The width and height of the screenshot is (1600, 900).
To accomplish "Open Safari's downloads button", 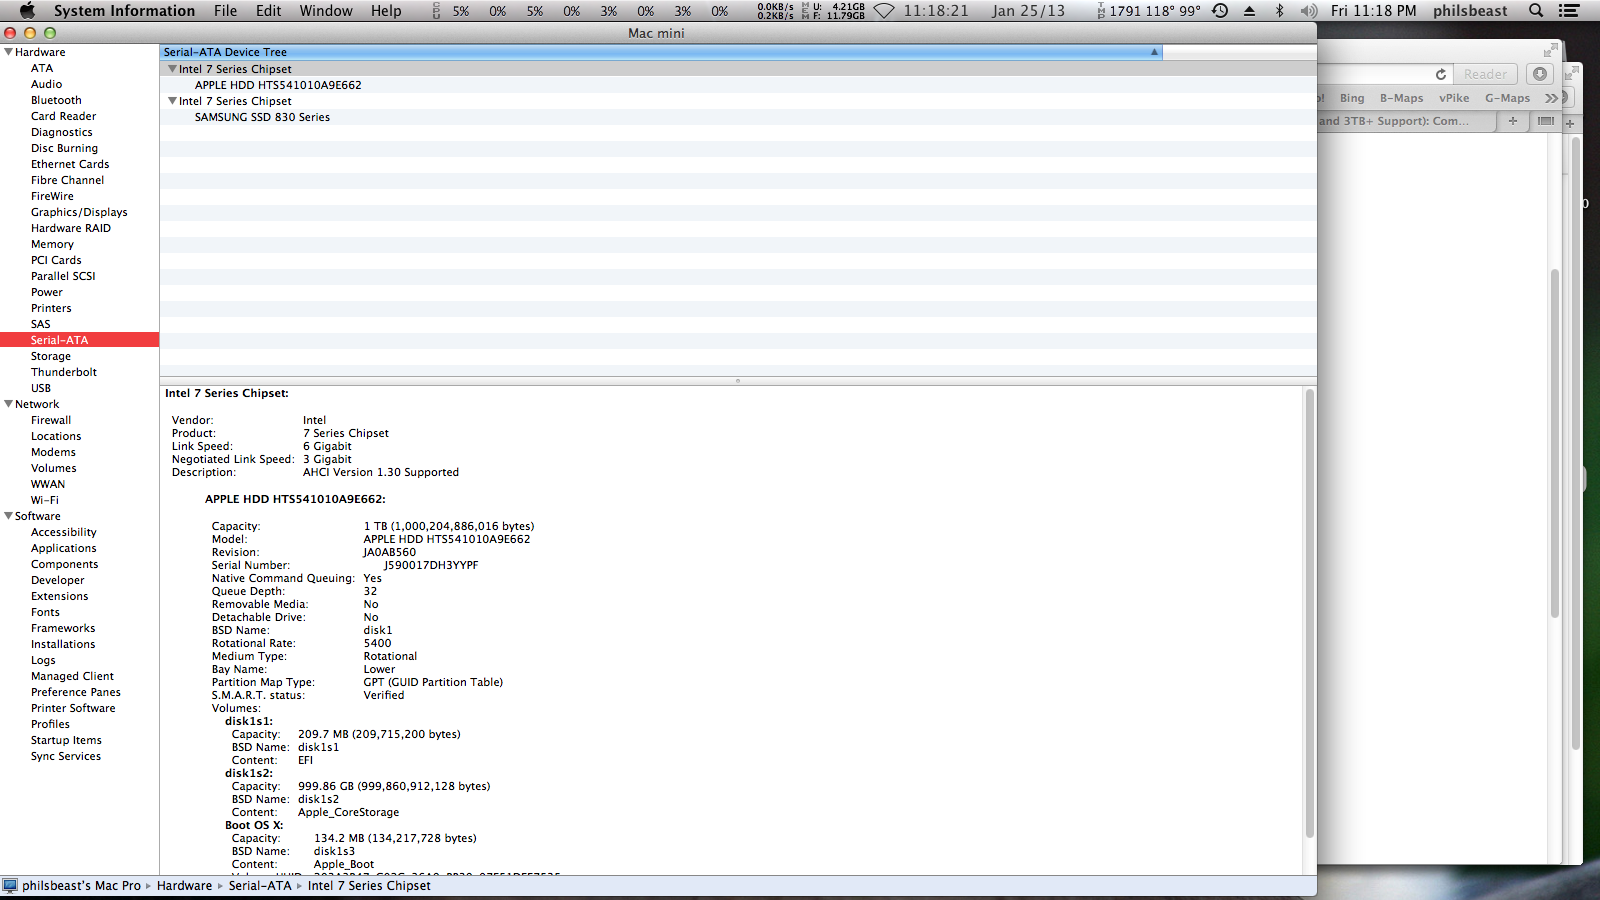I will [1540, 74].
